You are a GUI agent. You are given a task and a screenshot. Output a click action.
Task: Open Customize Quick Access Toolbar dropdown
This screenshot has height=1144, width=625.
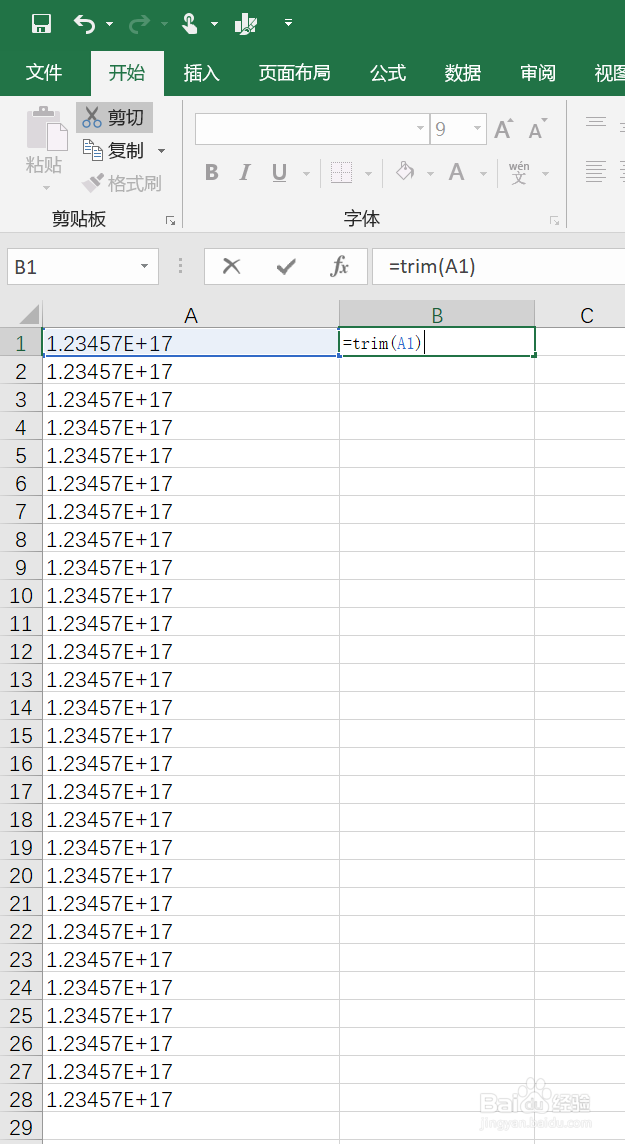click(x=288, y=23)
